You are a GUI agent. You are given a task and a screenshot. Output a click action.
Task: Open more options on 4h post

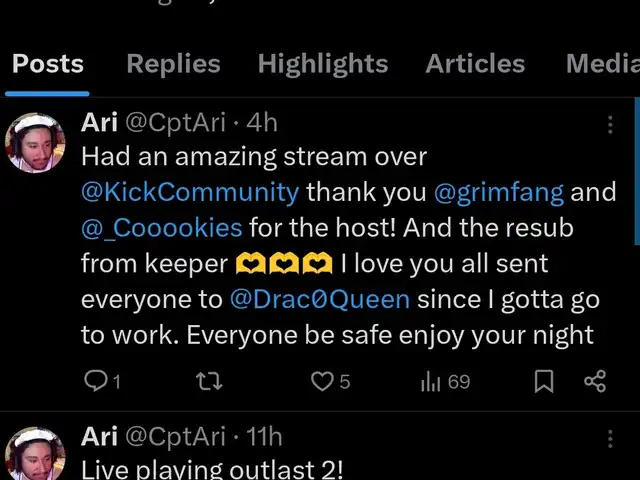(x=610, y=124)
